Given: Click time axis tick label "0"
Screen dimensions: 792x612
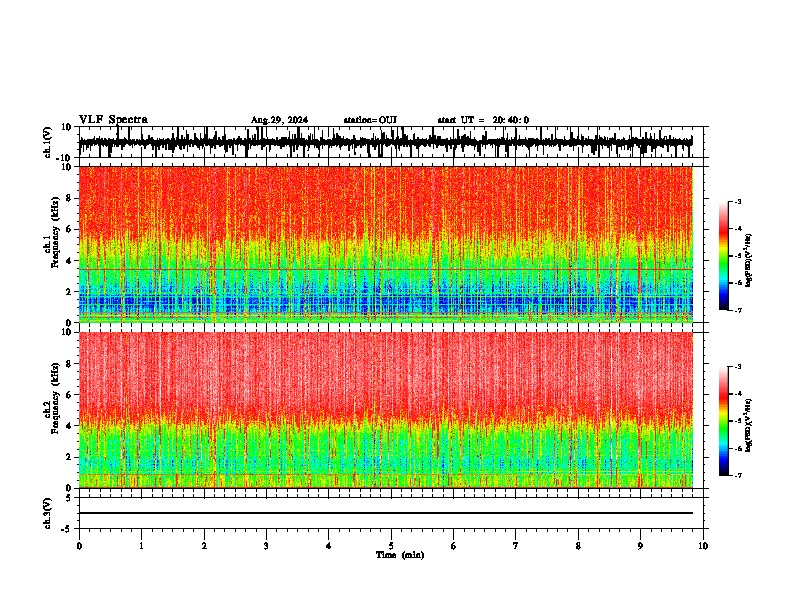Looking at the screenshot, I should click(x=79, y=546).
